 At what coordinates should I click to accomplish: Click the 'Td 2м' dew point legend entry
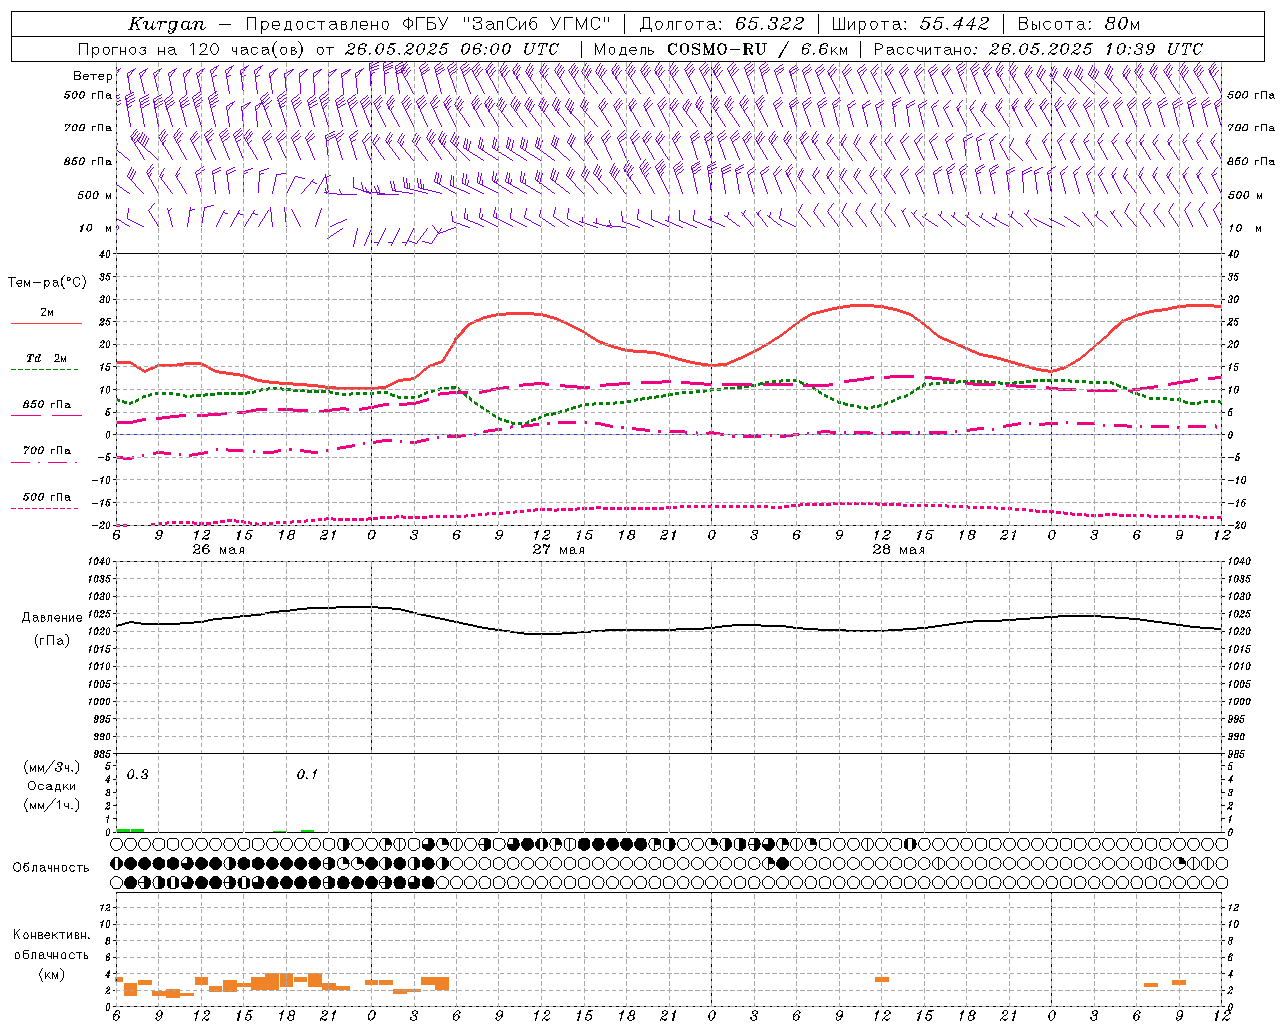pyautogui.click(x=46, y=358)
